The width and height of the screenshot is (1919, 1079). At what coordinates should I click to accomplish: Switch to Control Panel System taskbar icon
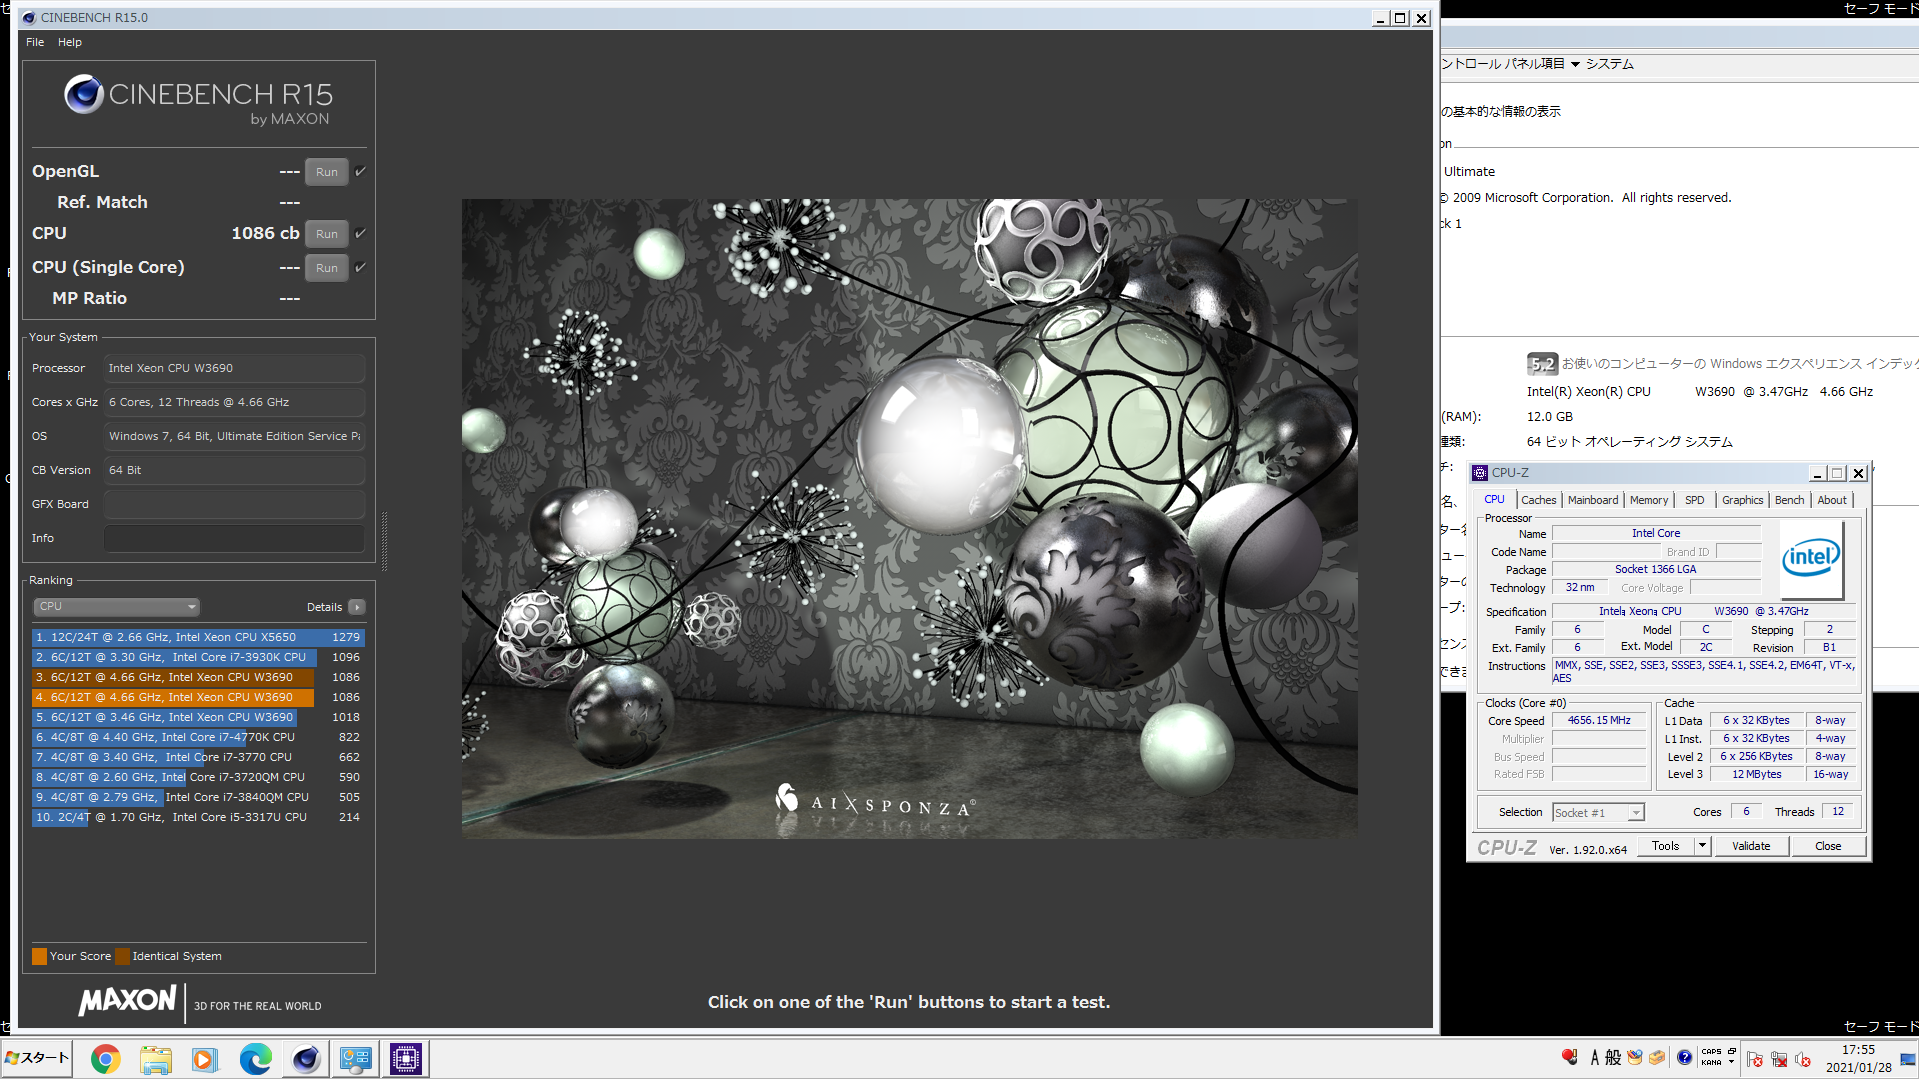[355, 1058]
